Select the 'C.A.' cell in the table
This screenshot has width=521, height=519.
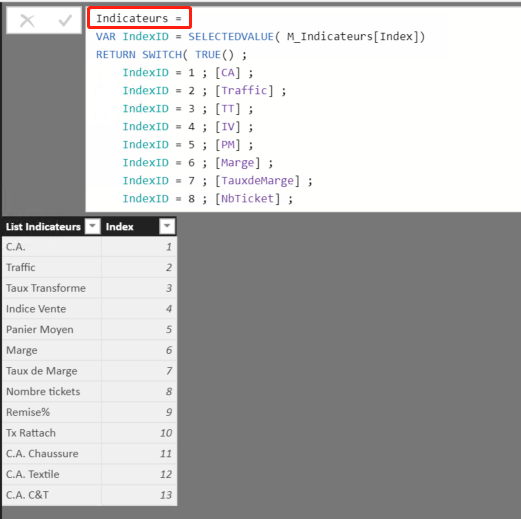coord(52,247)
